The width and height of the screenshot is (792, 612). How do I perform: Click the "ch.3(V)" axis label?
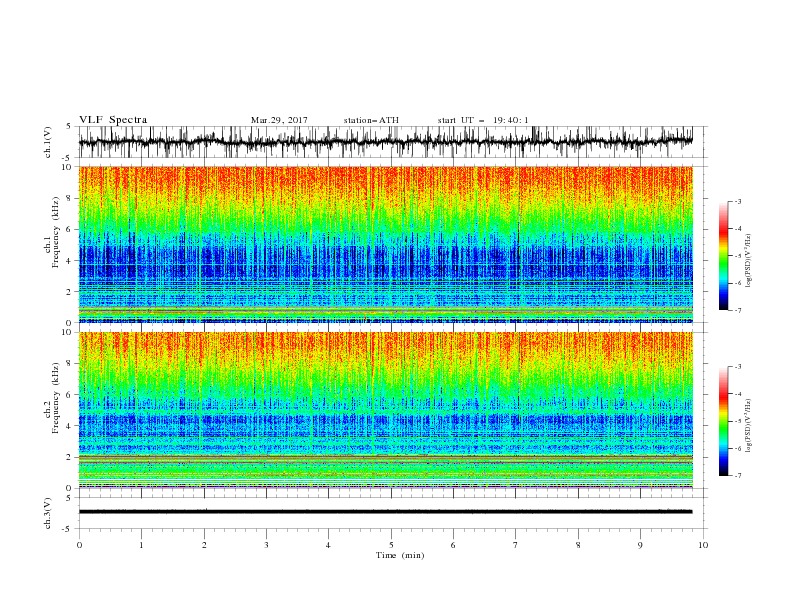click(x=48, y=513)
